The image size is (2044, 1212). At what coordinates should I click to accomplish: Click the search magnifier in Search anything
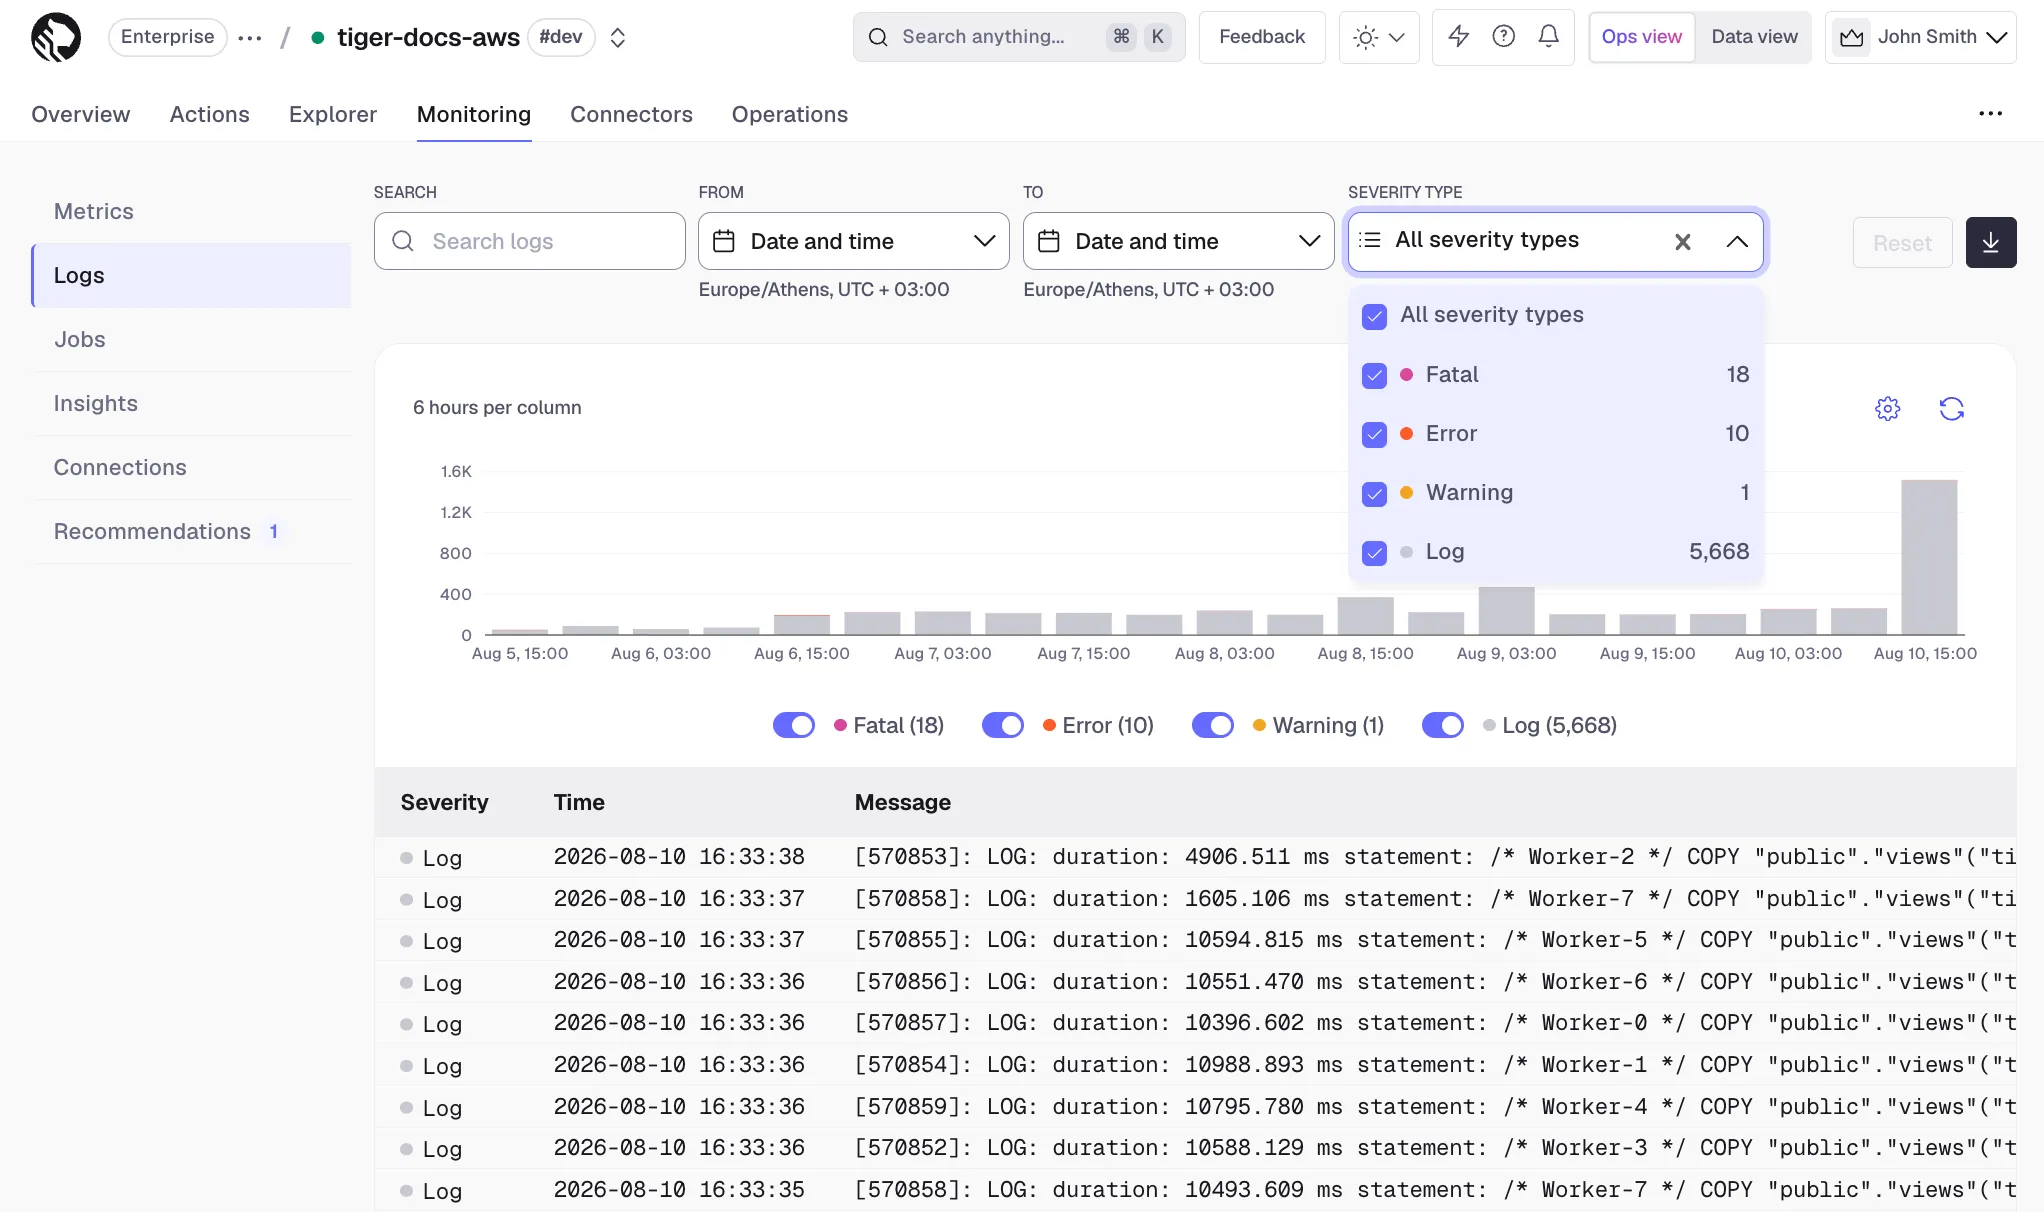878,37
